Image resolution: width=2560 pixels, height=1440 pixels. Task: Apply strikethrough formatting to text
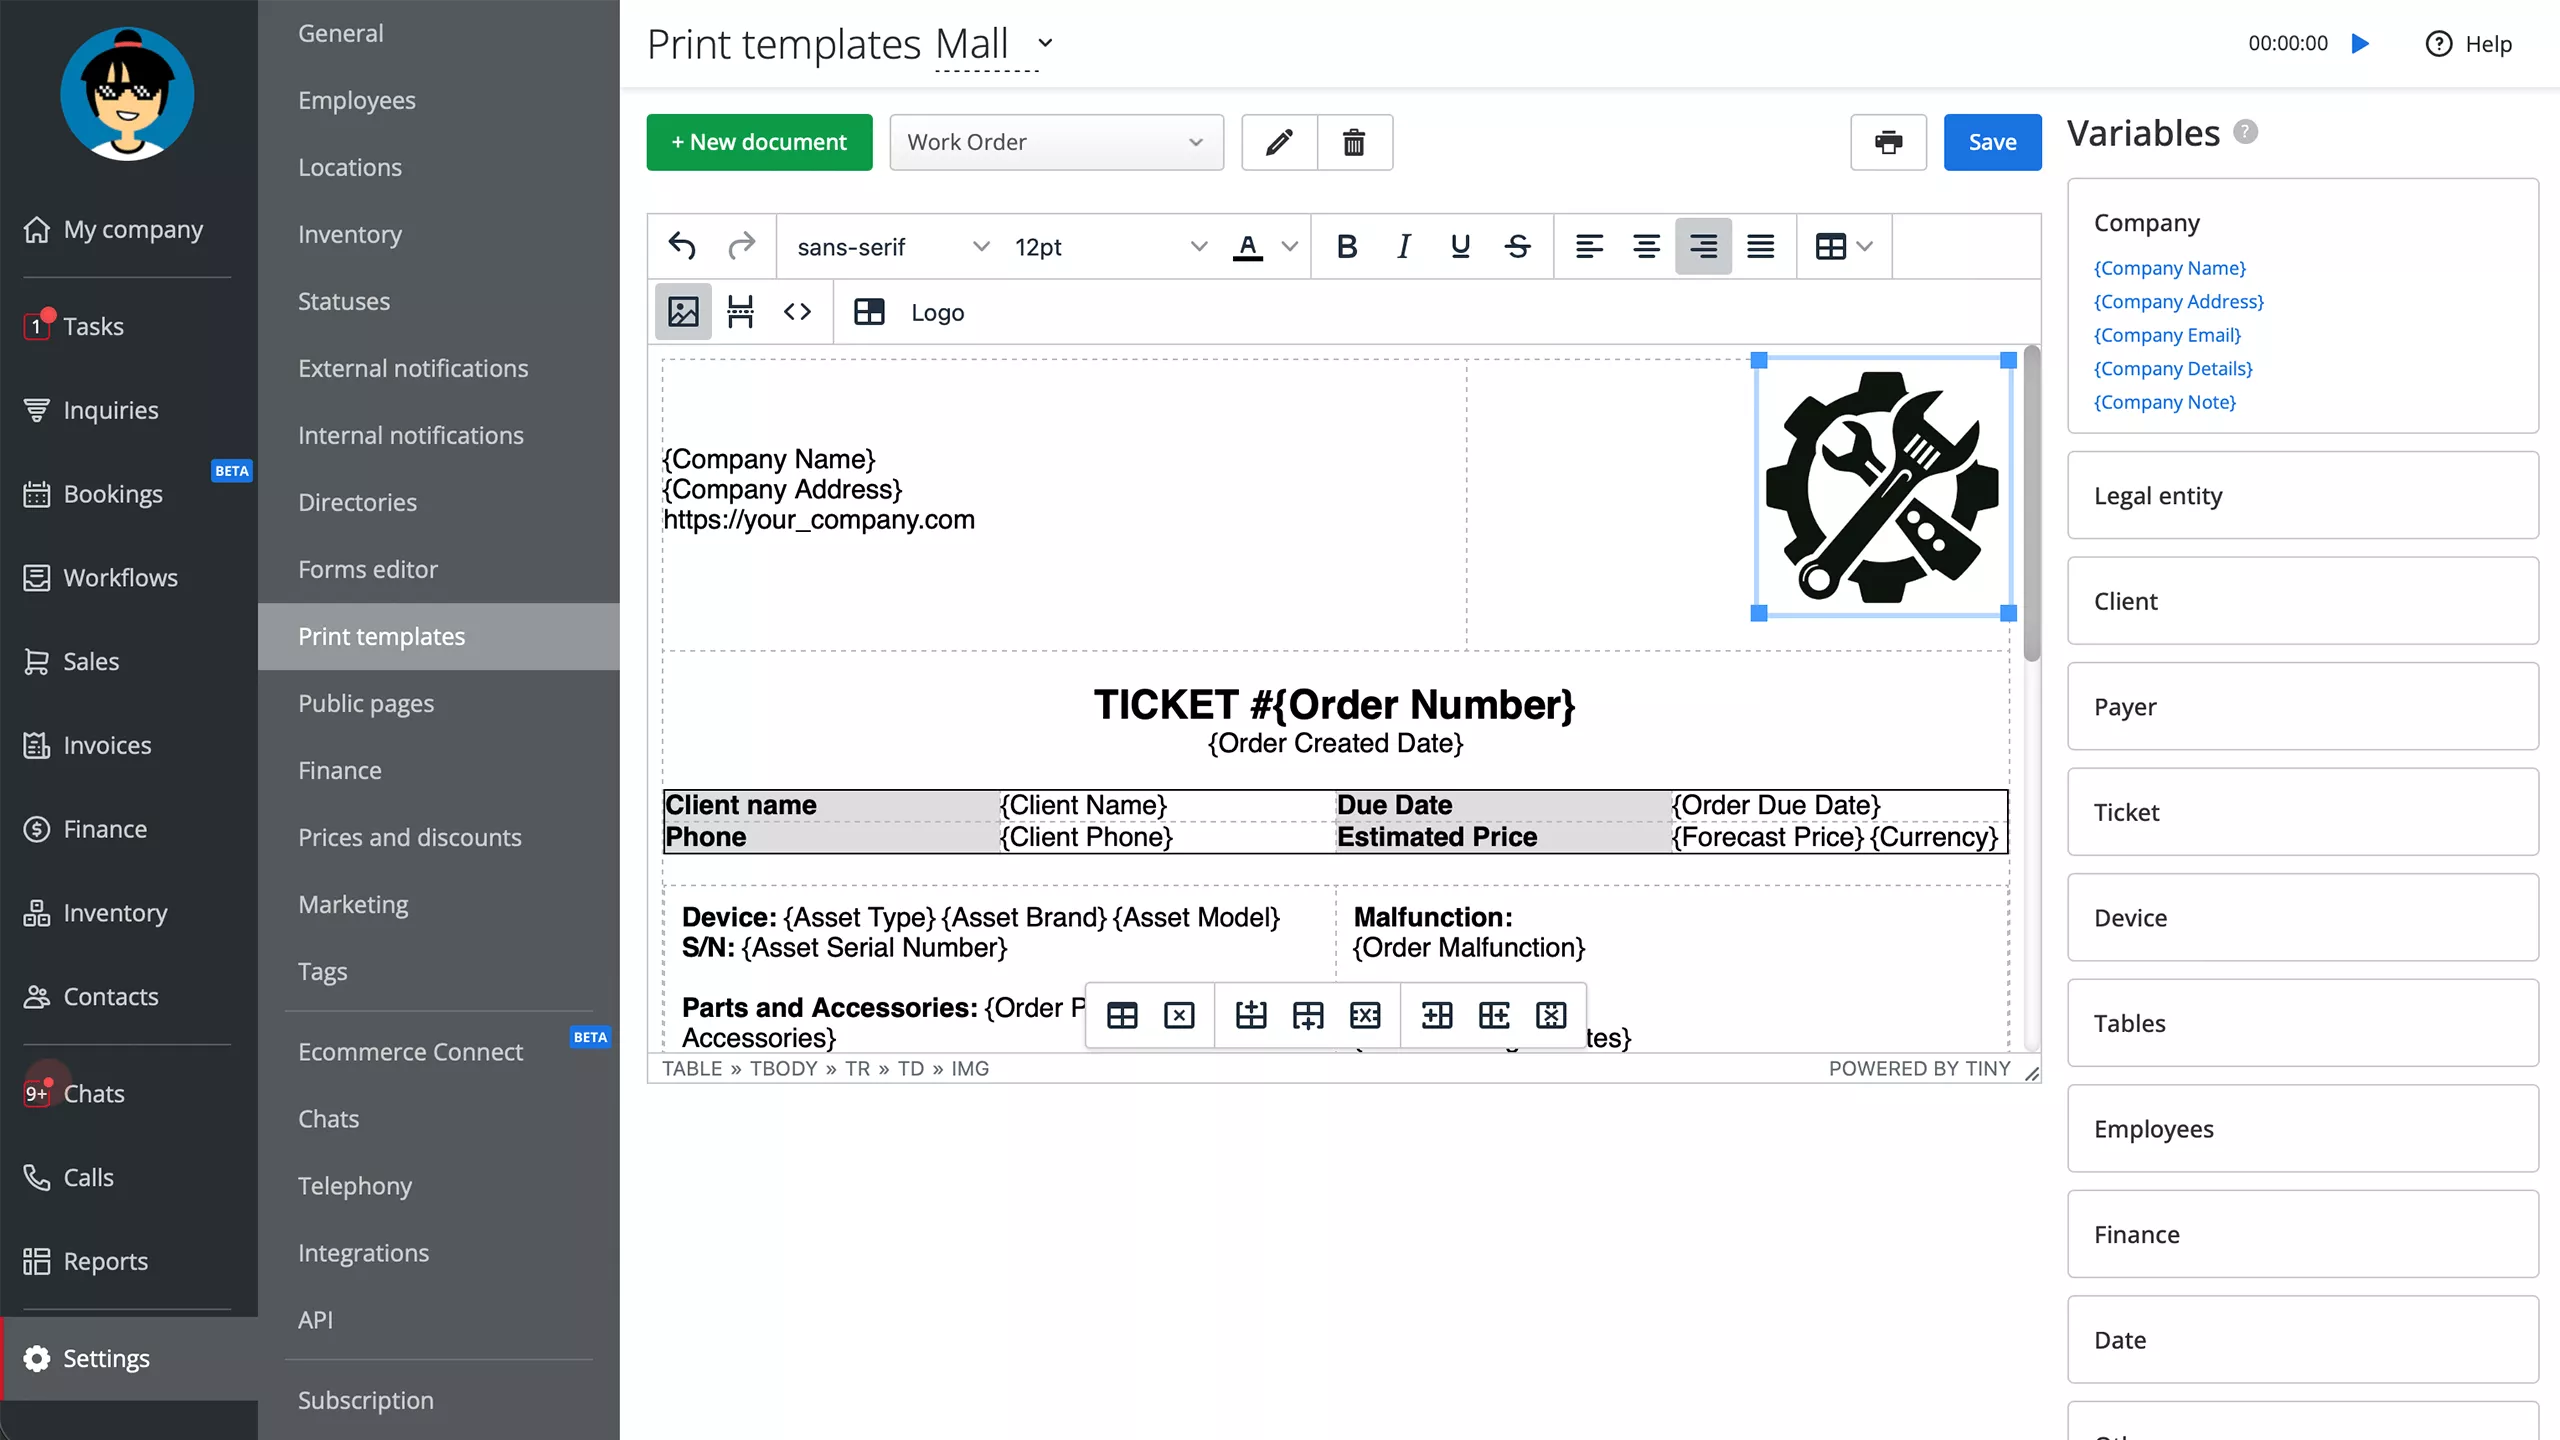(1517, 246)
